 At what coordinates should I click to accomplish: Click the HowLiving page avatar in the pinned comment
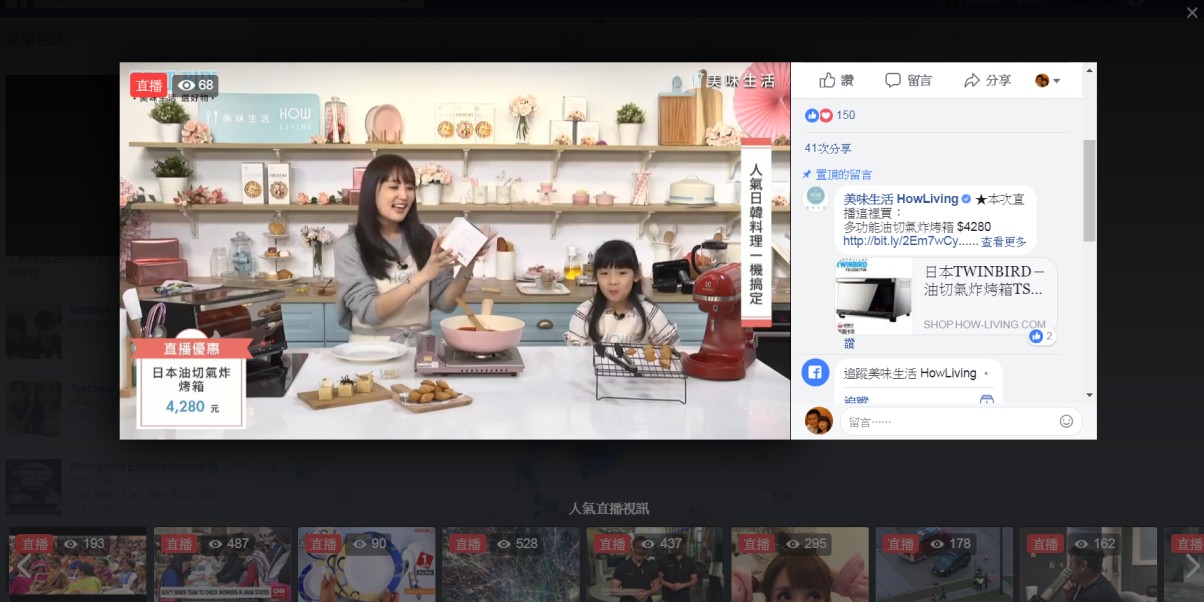point(816,197)
